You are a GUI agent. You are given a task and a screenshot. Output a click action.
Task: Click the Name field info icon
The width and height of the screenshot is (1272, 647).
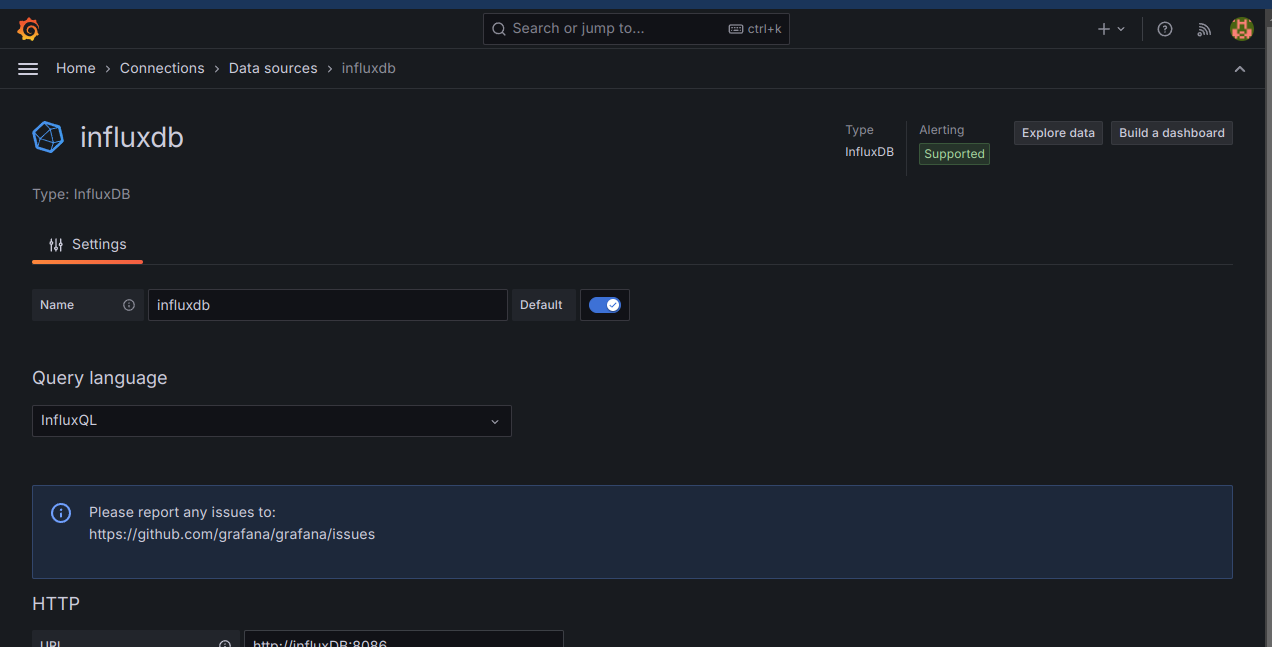[129, 305]
